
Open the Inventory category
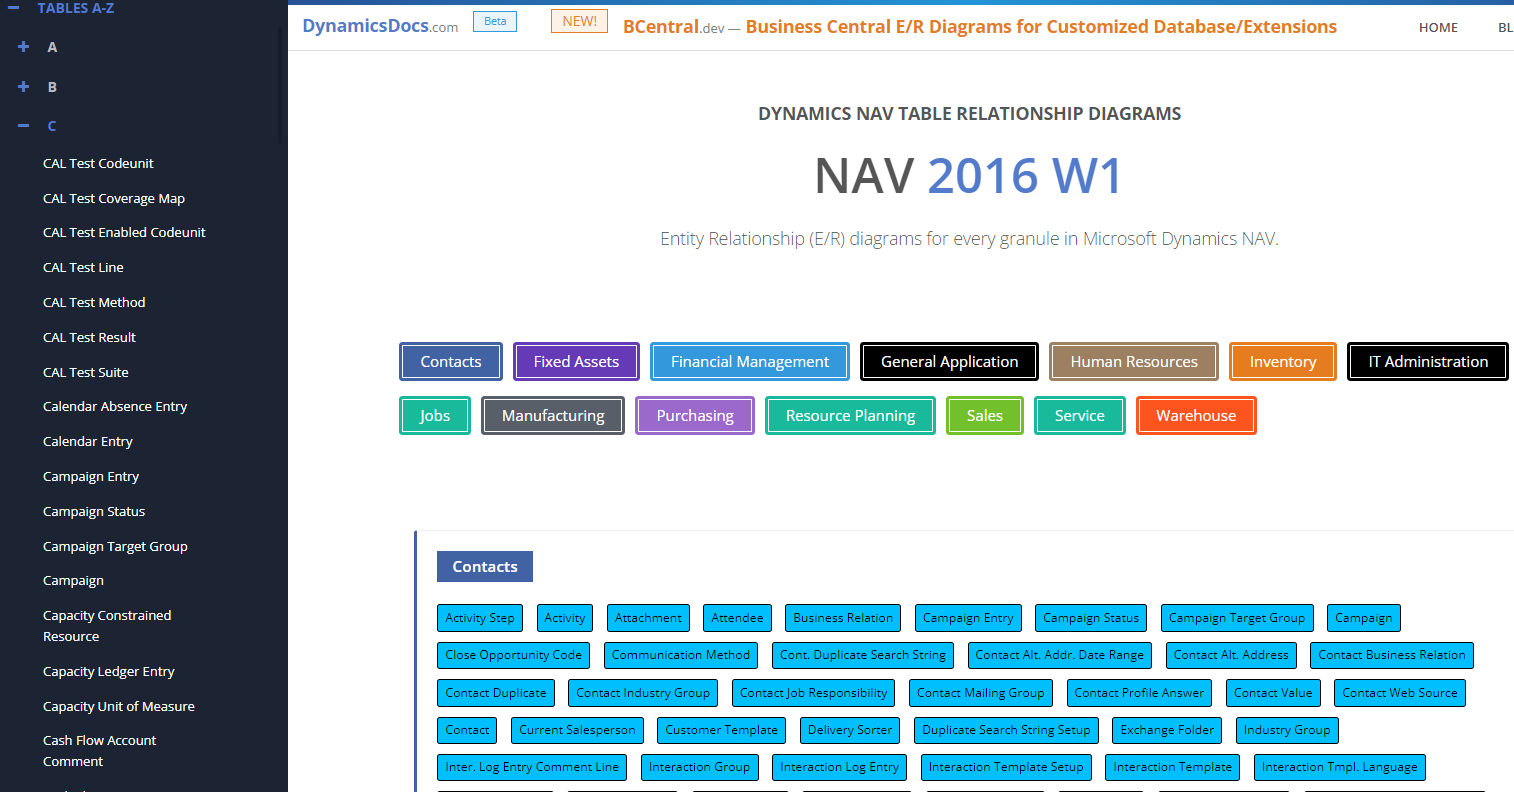[x=1282, y=361]
